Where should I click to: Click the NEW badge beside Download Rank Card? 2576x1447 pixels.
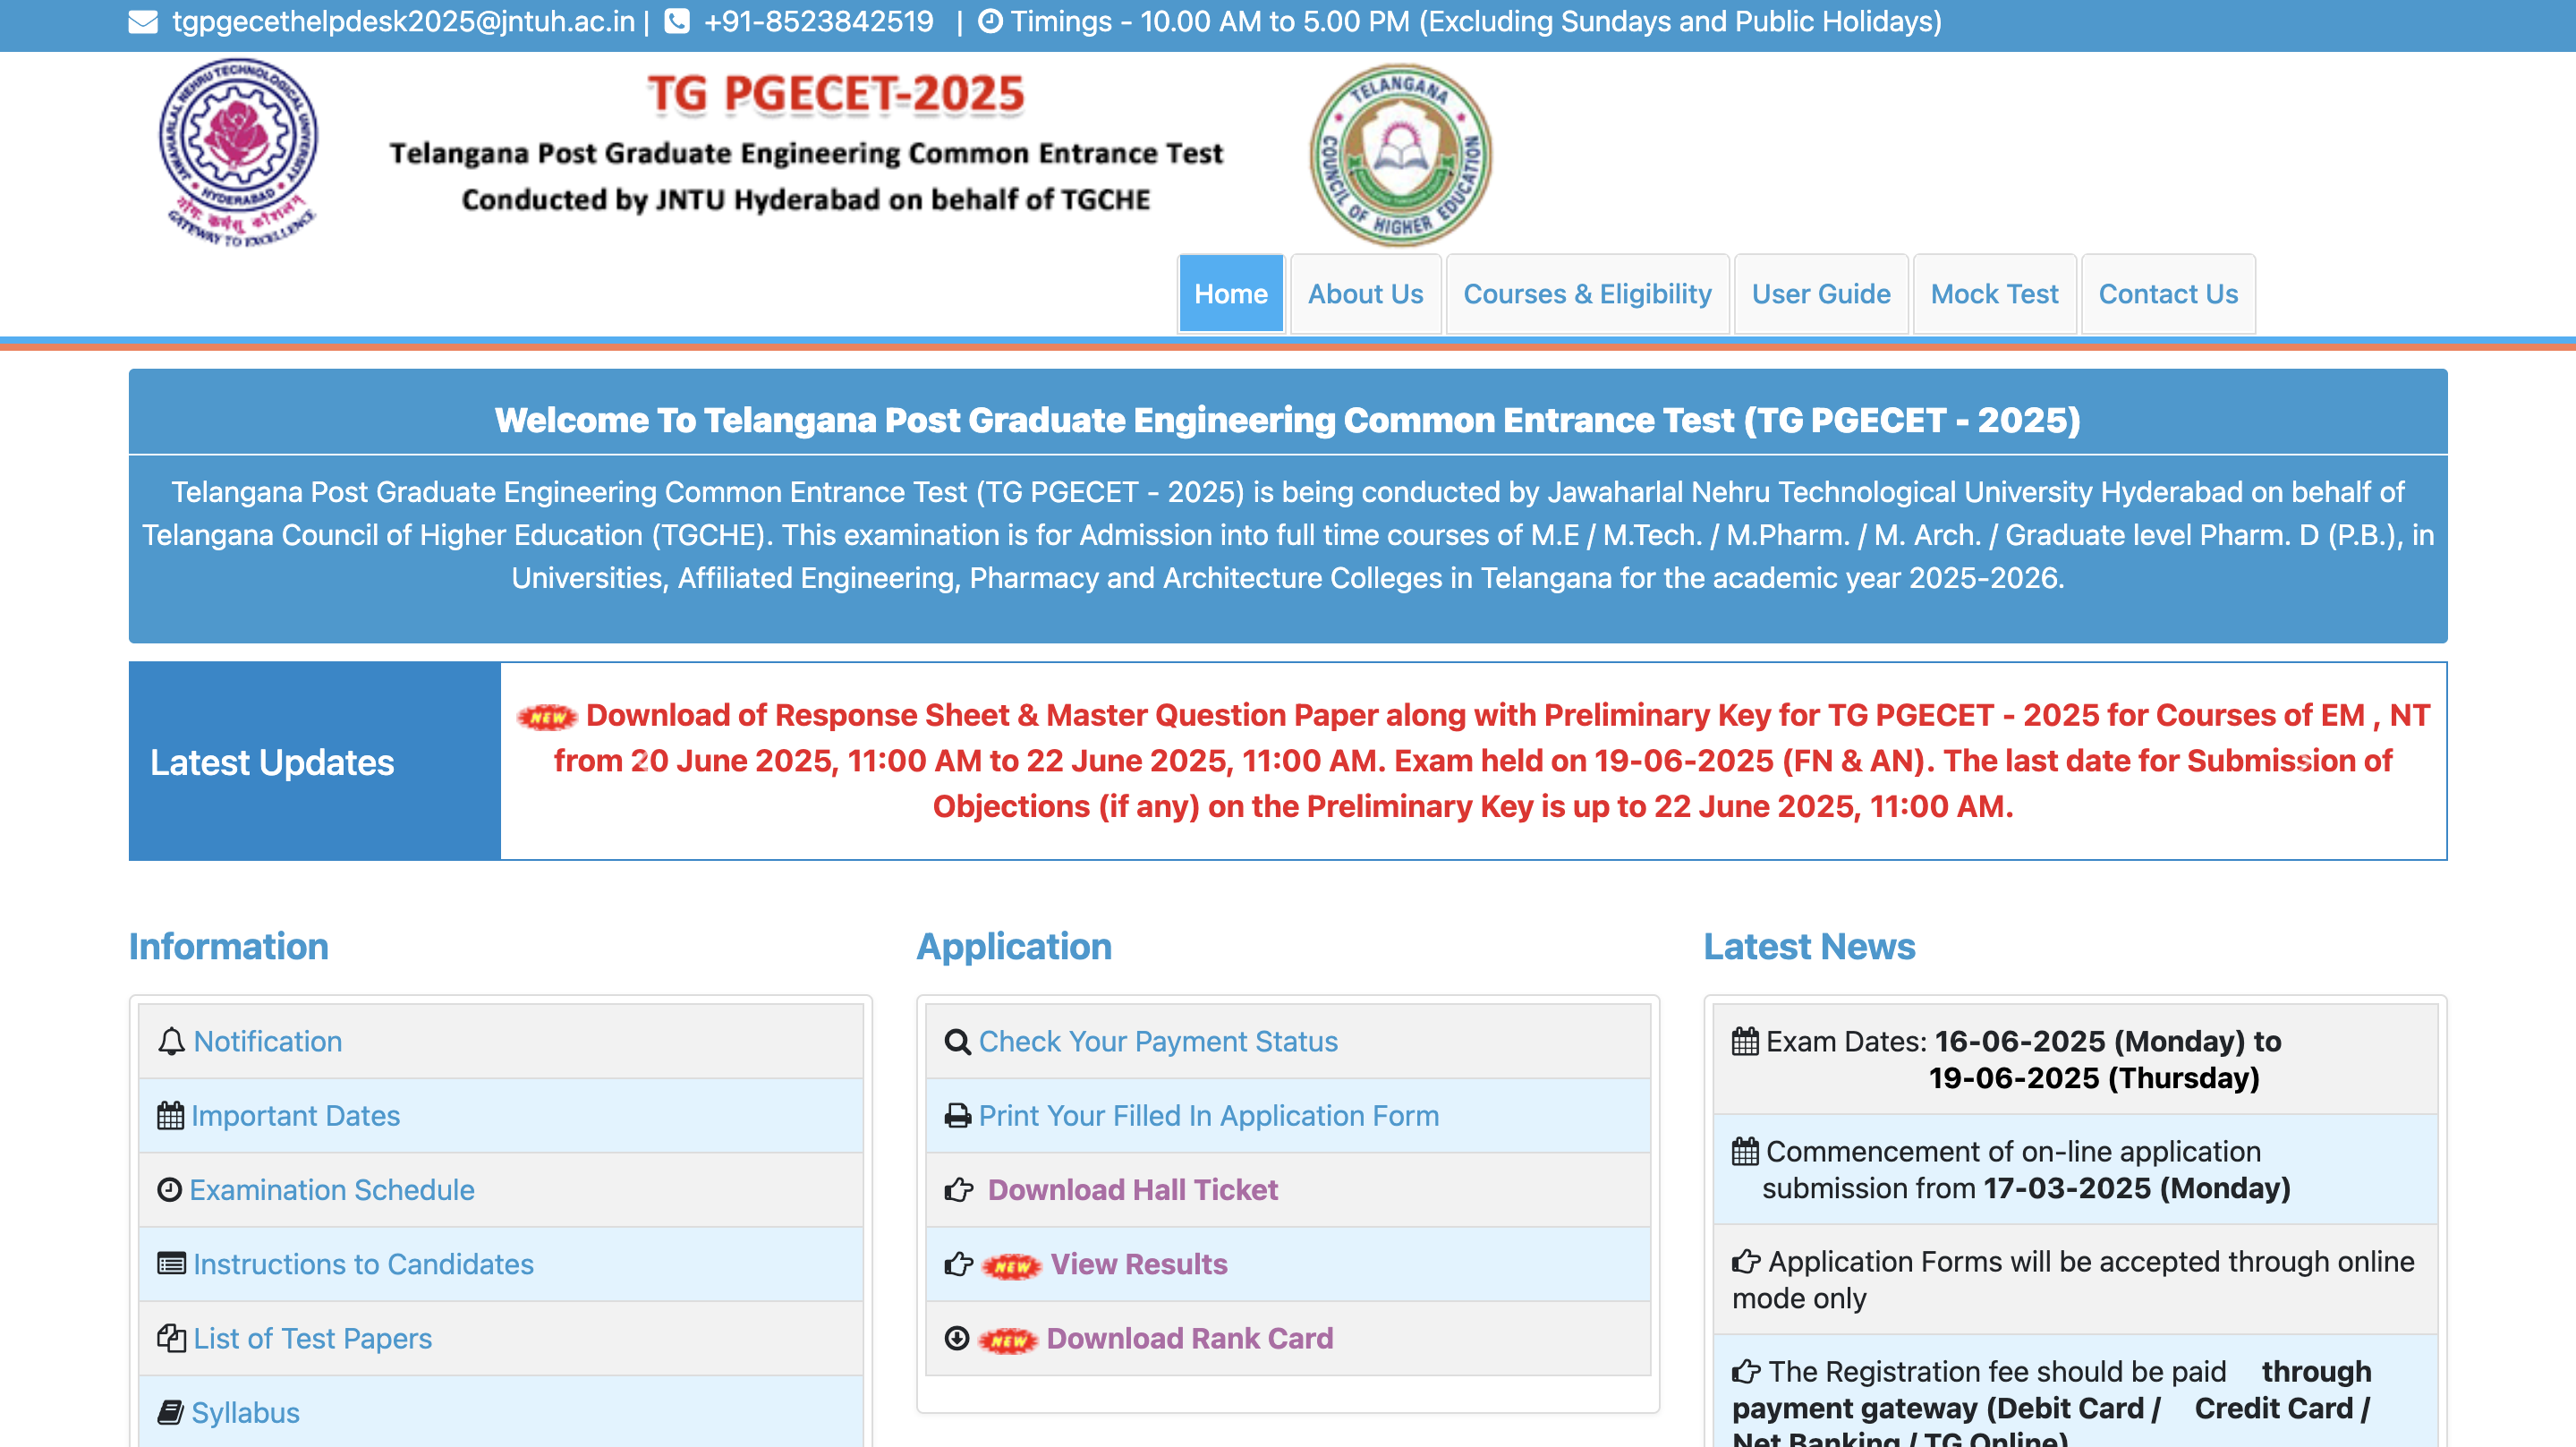click(x=1008, y=1340)
